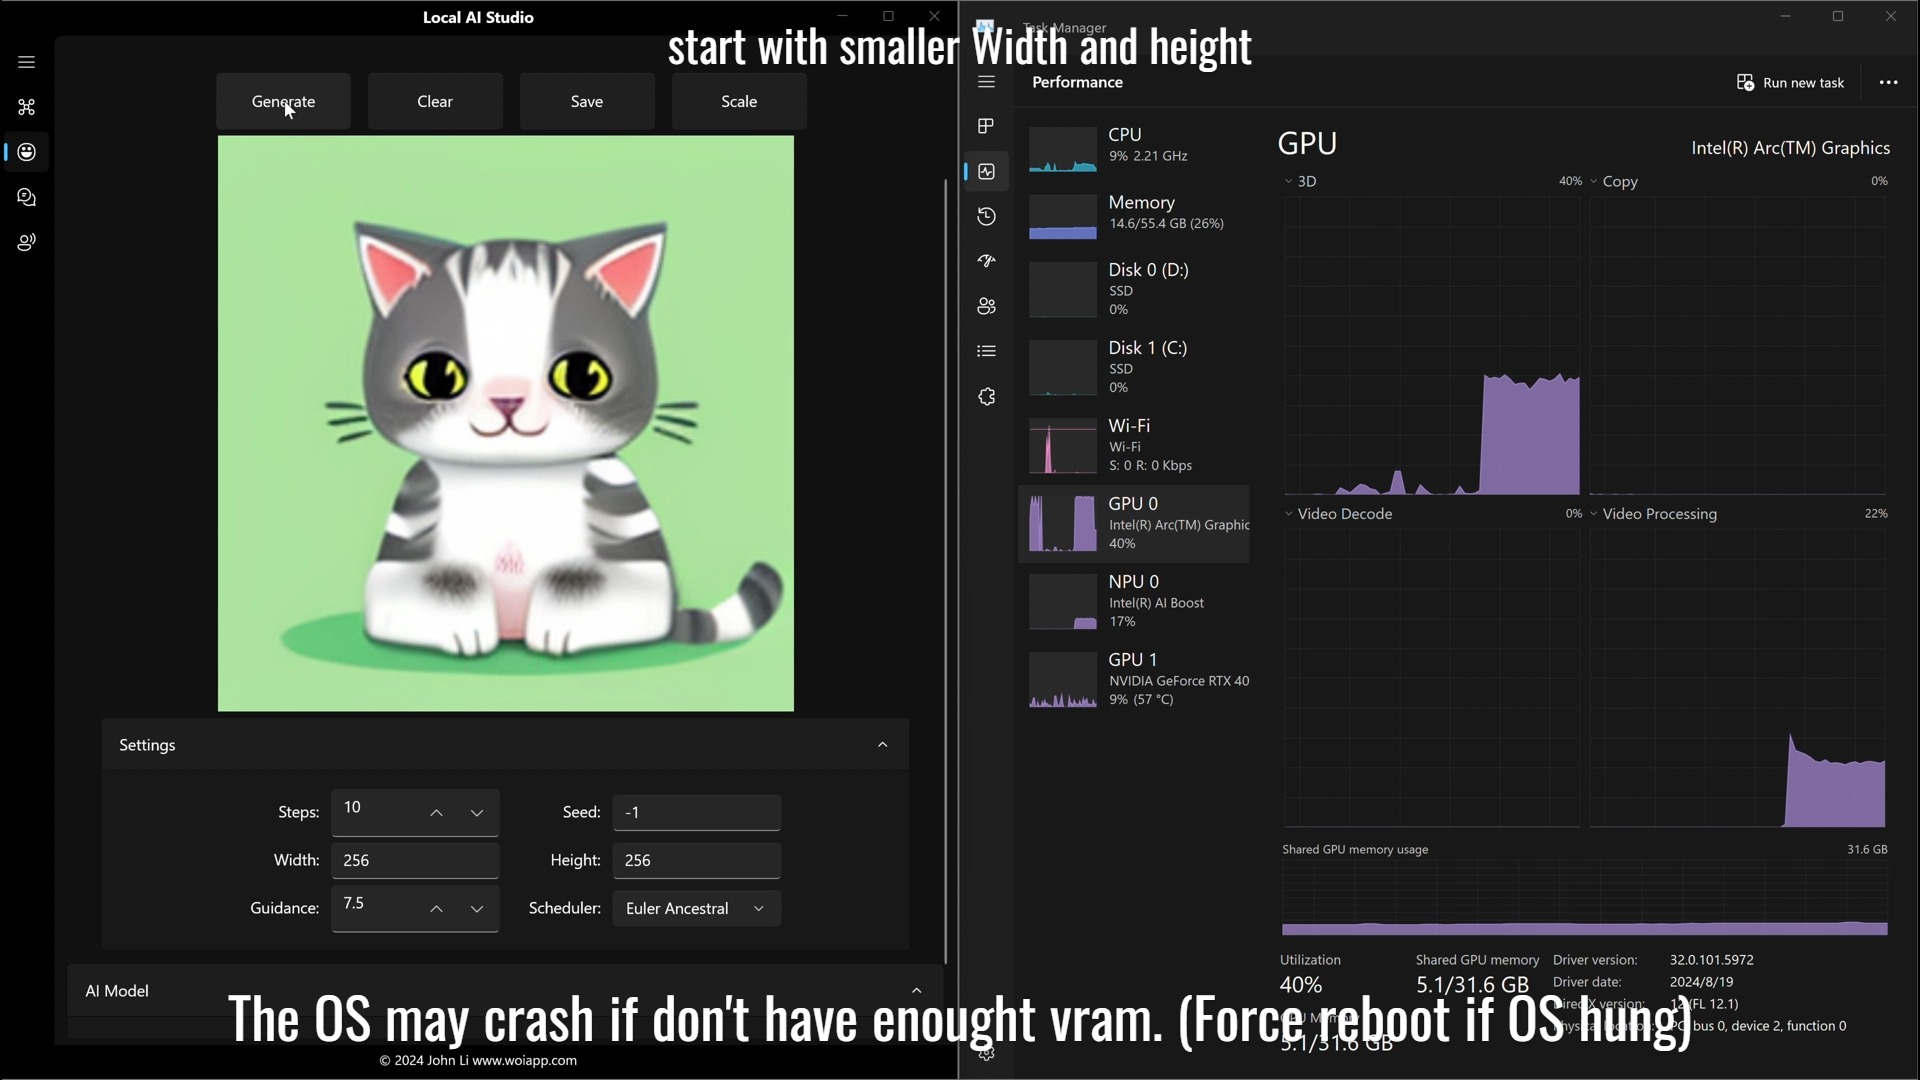This screenshot has width=1920, height=1080.
Task: Open the Save function
Action: pos(585,102)
